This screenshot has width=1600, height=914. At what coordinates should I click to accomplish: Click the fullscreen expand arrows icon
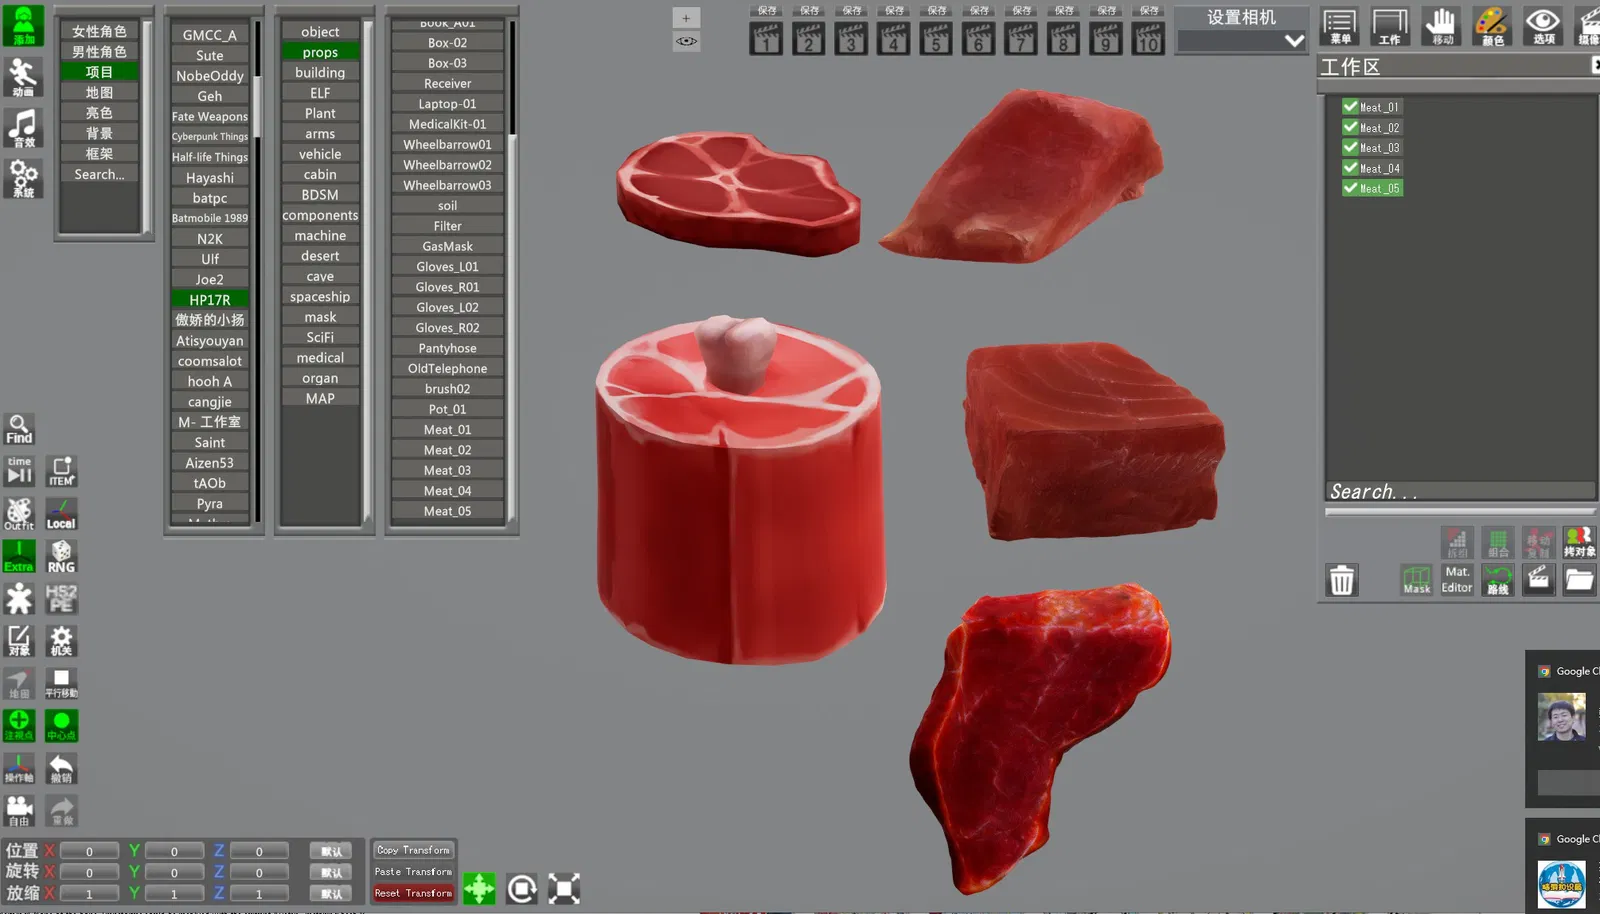(564, 888)
